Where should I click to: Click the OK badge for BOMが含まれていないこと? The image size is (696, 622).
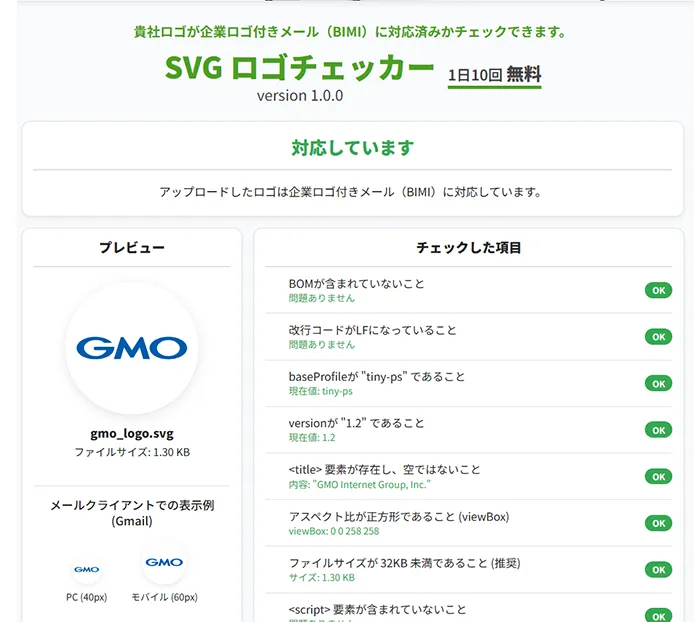click(658, 290)
